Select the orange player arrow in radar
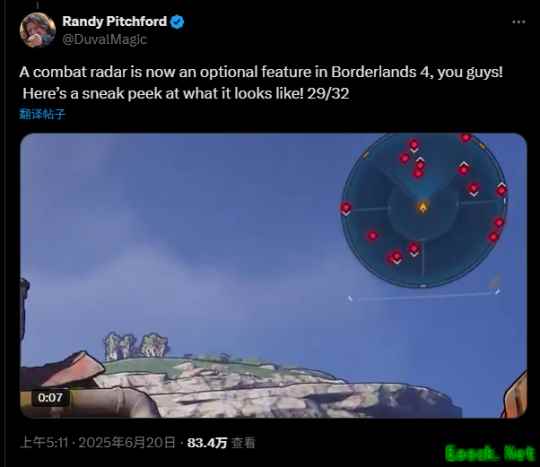 click(x=423, y=207)
